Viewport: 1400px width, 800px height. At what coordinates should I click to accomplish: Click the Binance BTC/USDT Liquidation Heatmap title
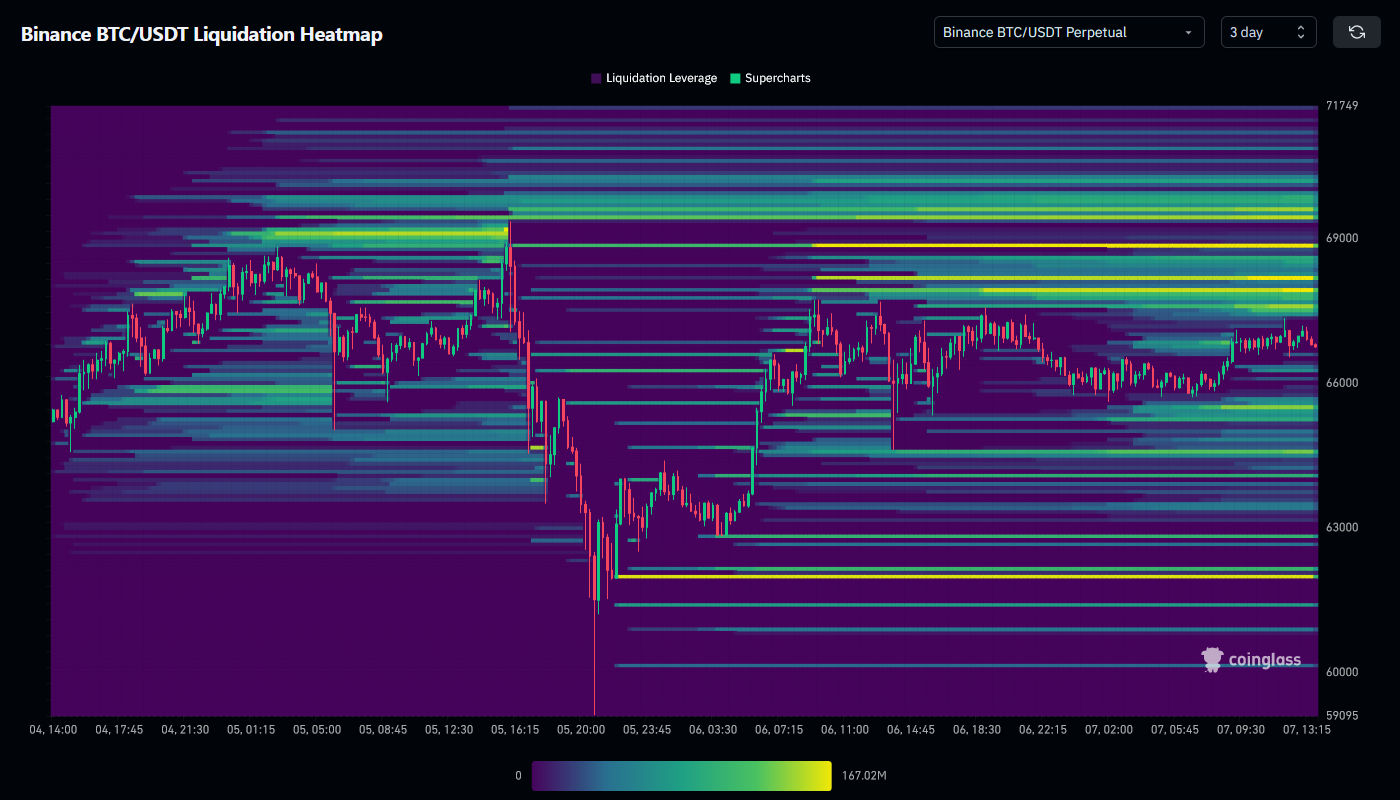(x=202, y=34)
